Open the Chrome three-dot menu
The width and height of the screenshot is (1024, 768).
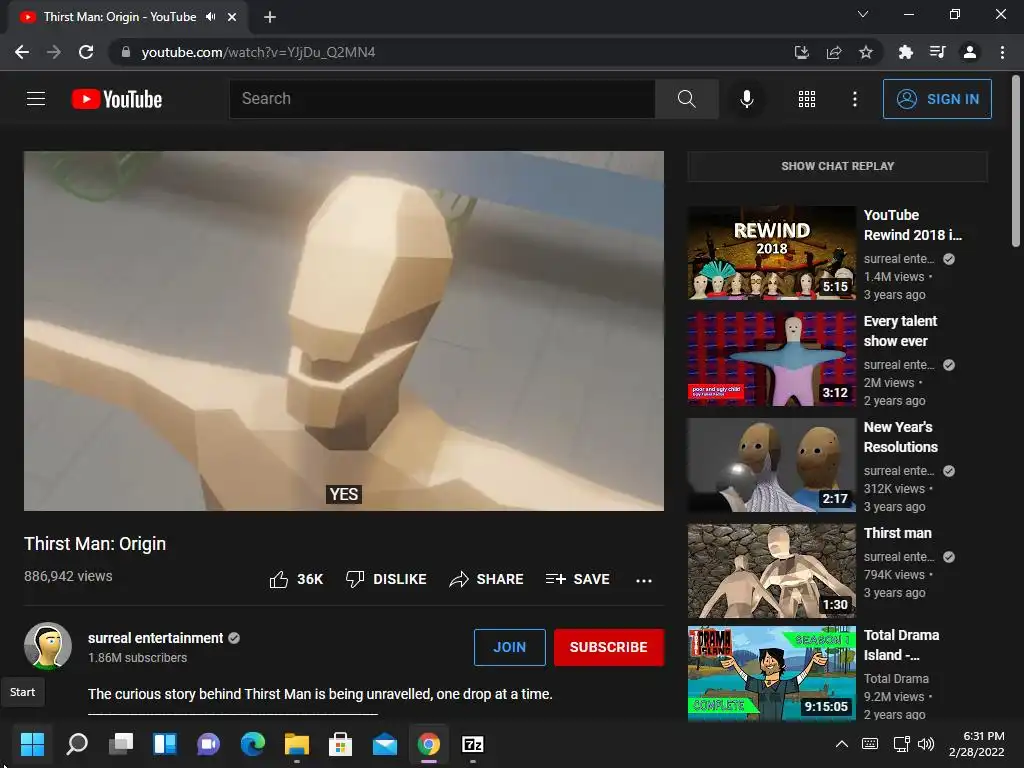[x=1002, y=52]
